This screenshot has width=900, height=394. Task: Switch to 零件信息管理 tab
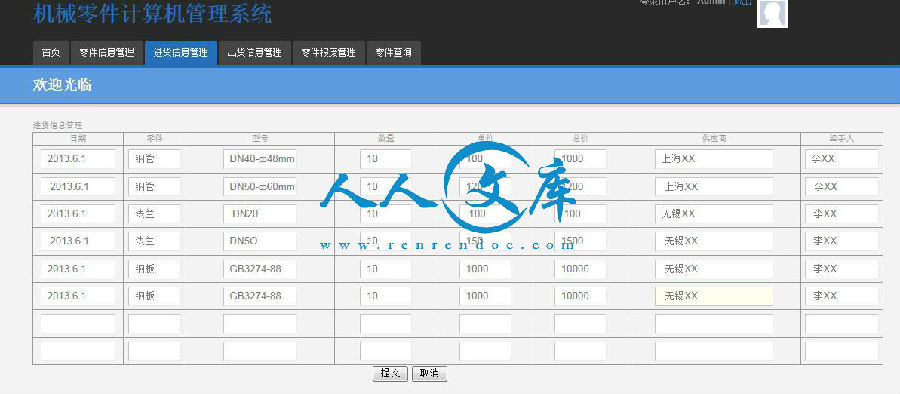tap(107, 53)
